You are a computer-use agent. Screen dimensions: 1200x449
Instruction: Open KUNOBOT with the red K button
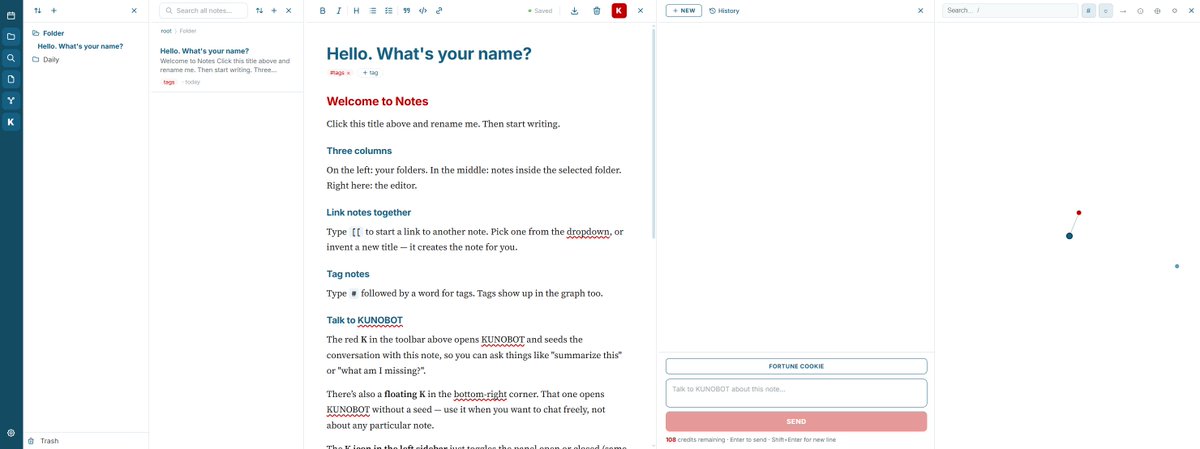click(x=619, y=10)
